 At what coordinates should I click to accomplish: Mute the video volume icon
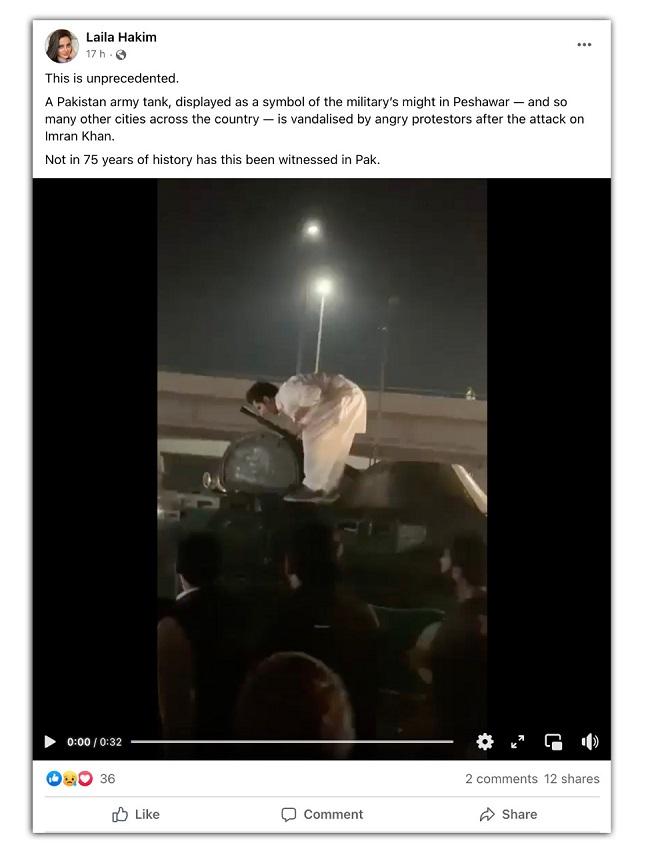point(590,741)
